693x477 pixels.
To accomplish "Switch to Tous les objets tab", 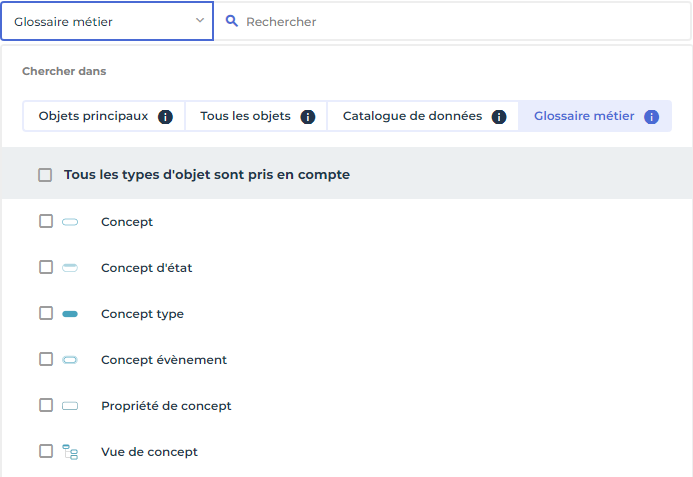I will pyautogui.click(x=245, y=116).
